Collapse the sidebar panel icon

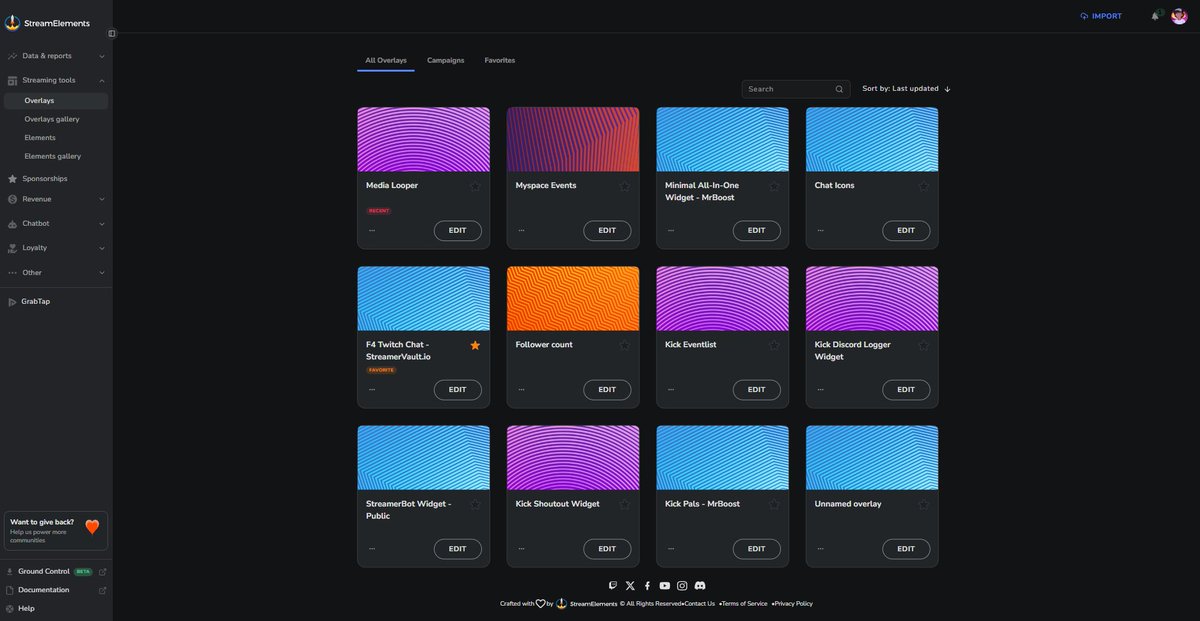coord(112,33)
